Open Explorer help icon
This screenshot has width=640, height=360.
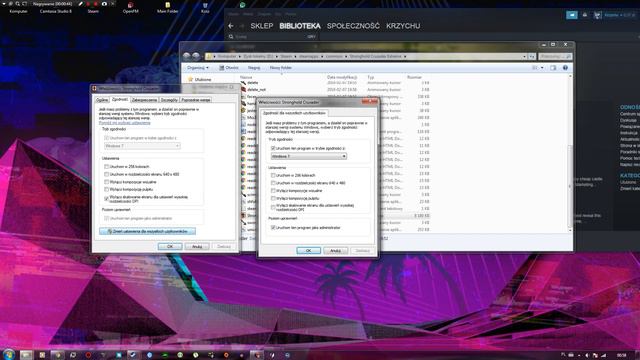tap(565, 68)
